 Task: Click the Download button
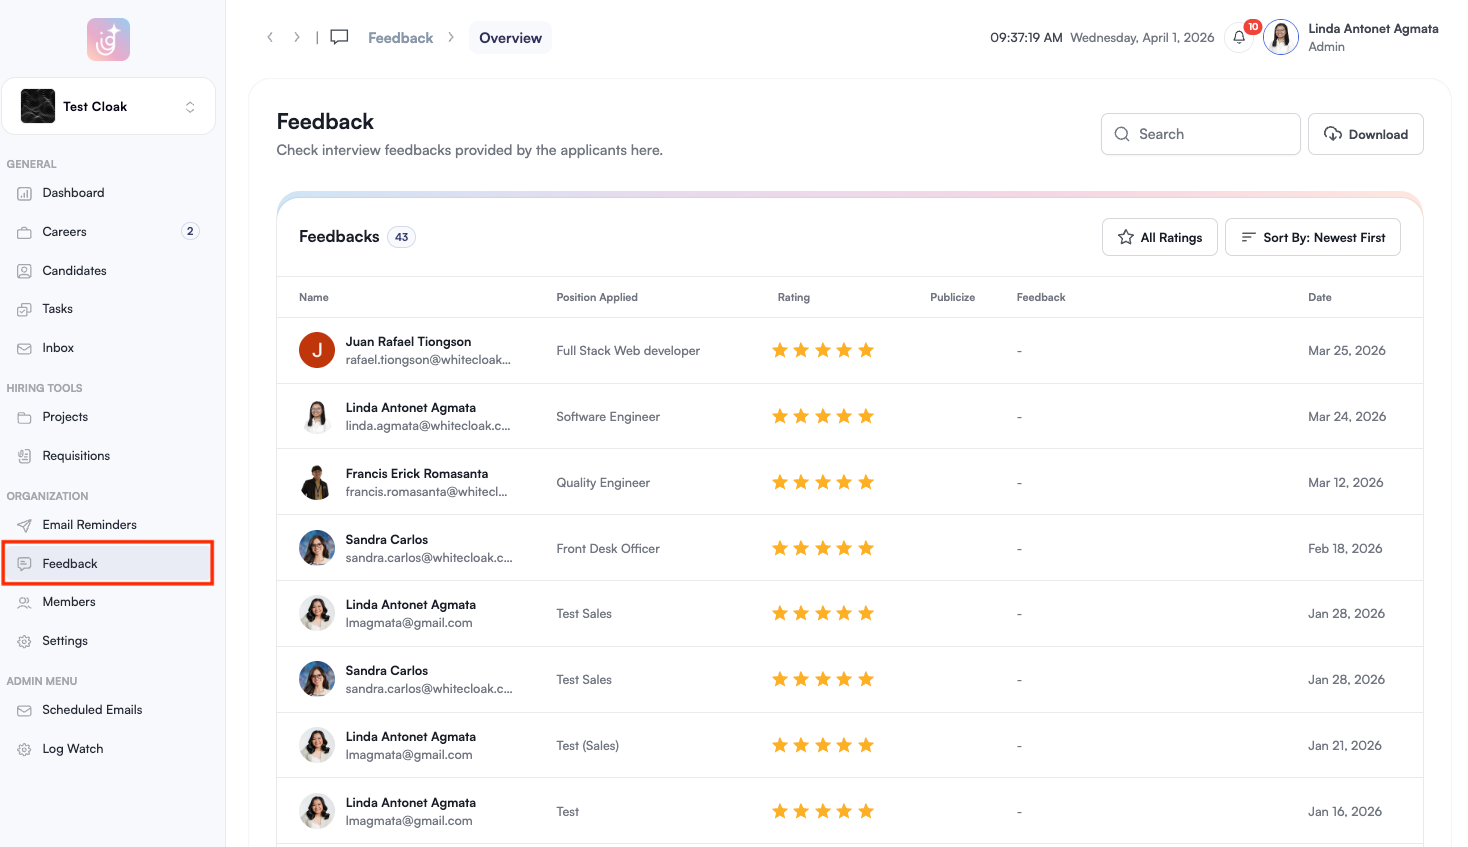[1365, 134]
